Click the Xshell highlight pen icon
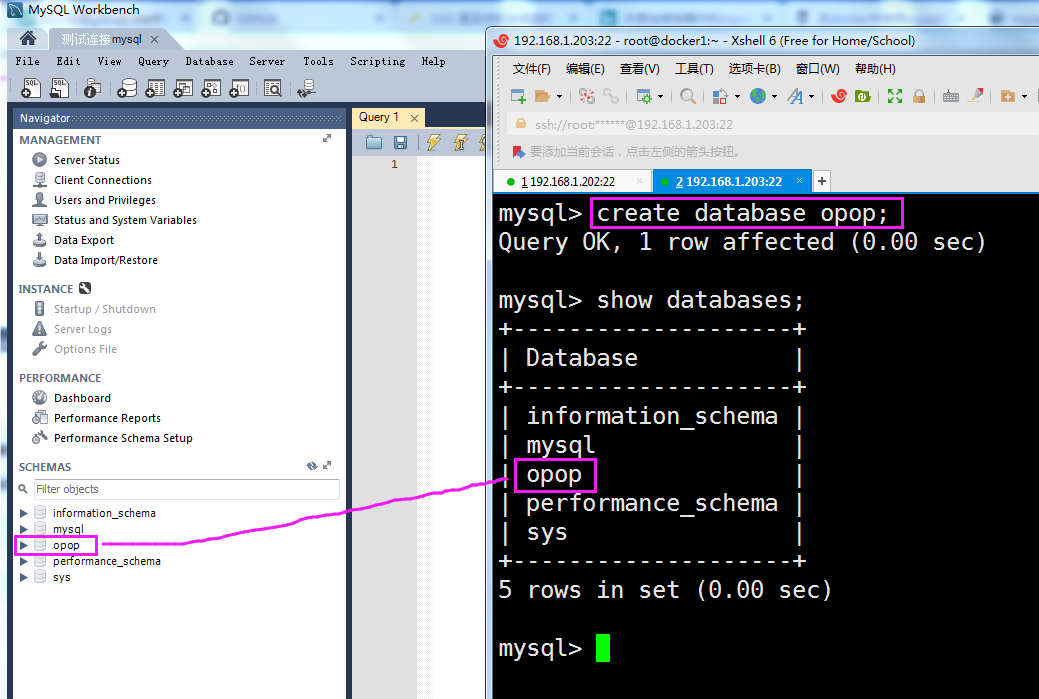Viewport: 1039px width, 699px height. (x=975, y=96)
